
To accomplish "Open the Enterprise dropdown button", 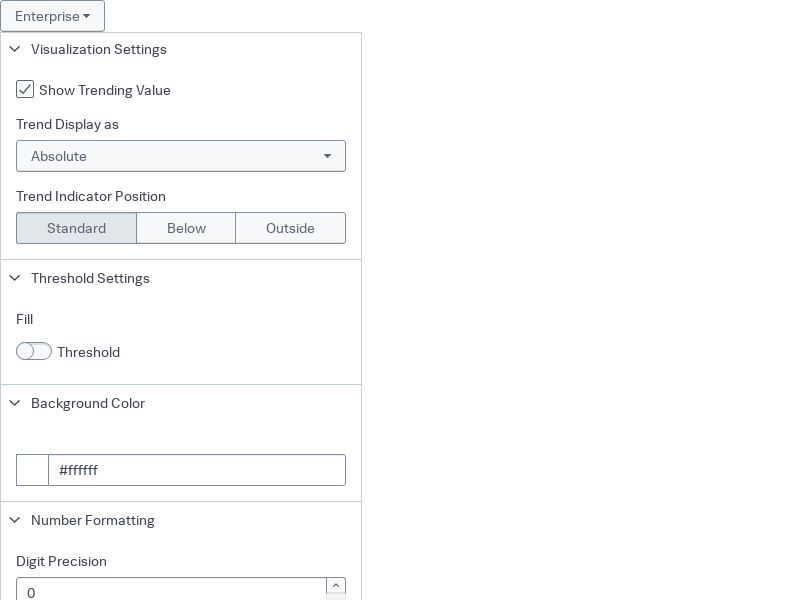I will coord(53,16).
